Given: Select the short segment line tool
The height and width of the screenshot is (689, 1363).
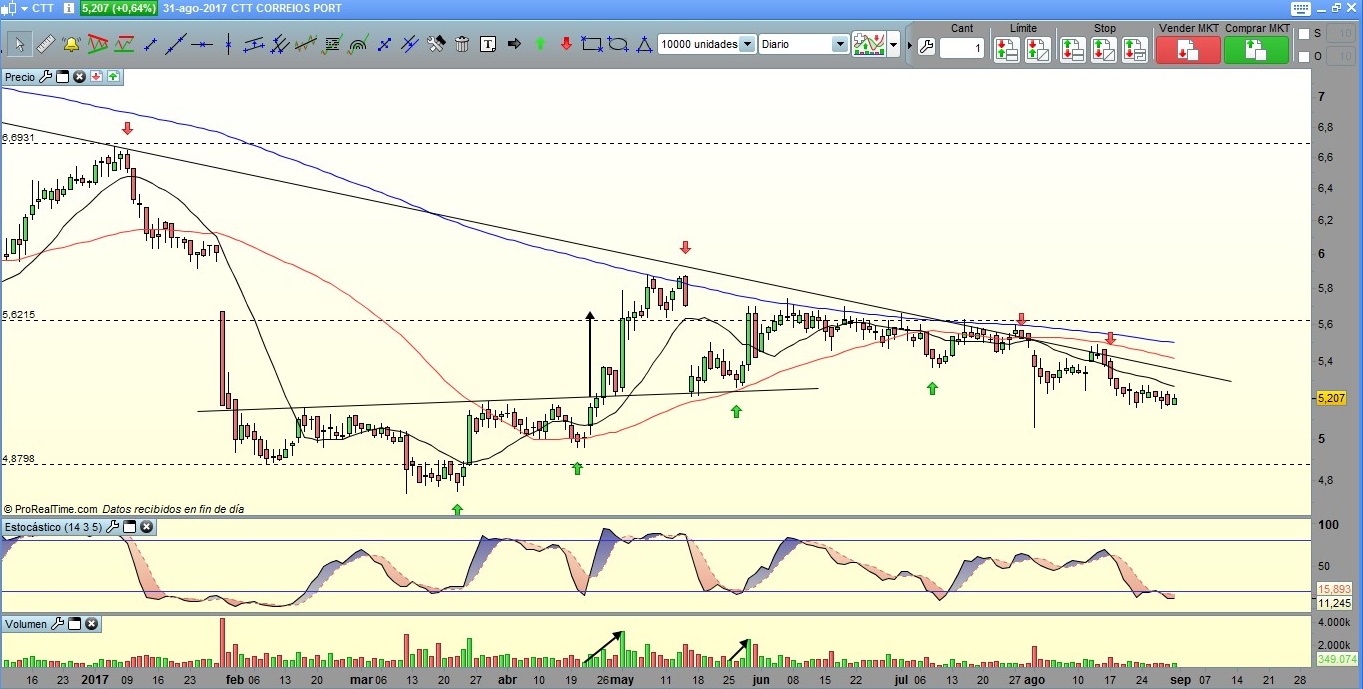Looking at the screenshot, I should (x=150, y=44).
